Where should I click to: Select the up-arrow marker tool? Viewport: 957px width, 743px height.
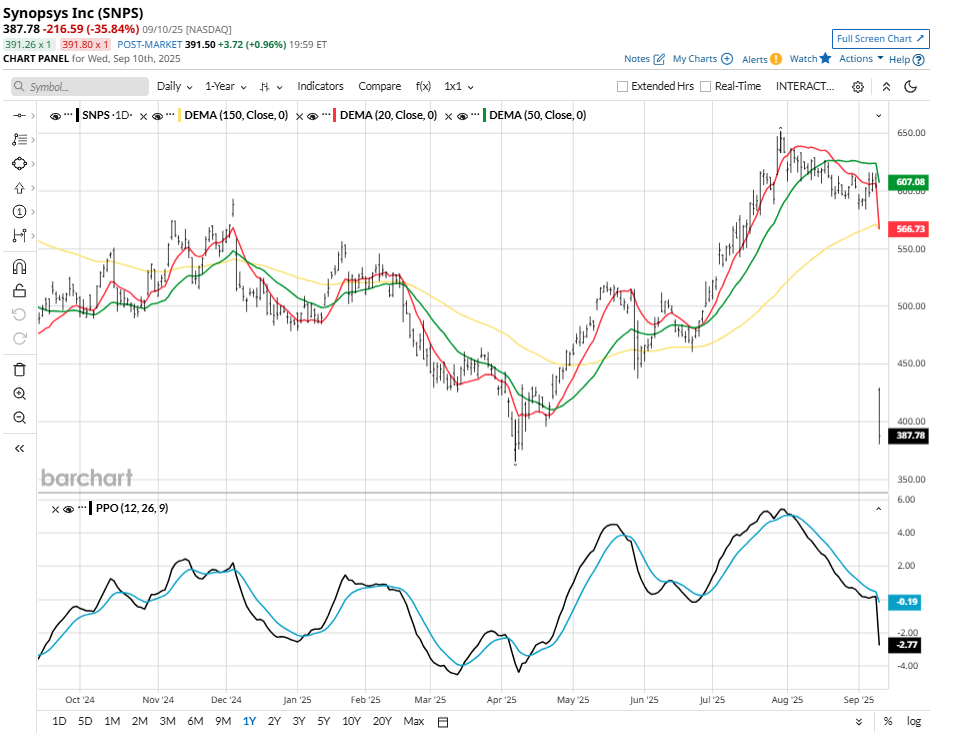(20, 188)
